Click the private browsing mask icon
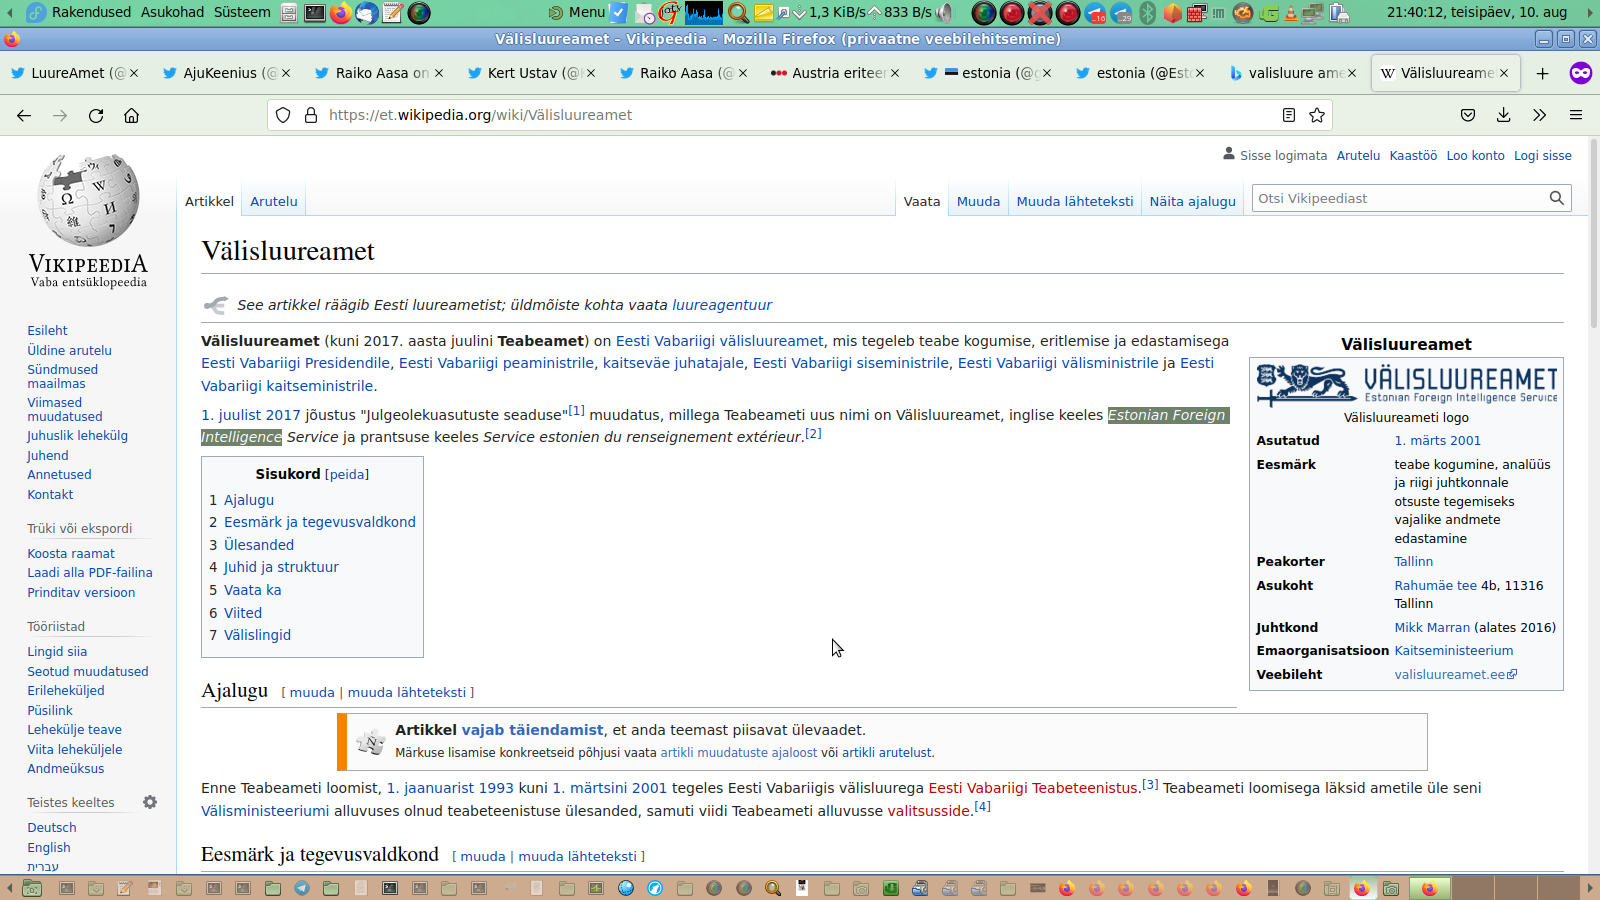The image size is (1600, 900). (1580, 73)
